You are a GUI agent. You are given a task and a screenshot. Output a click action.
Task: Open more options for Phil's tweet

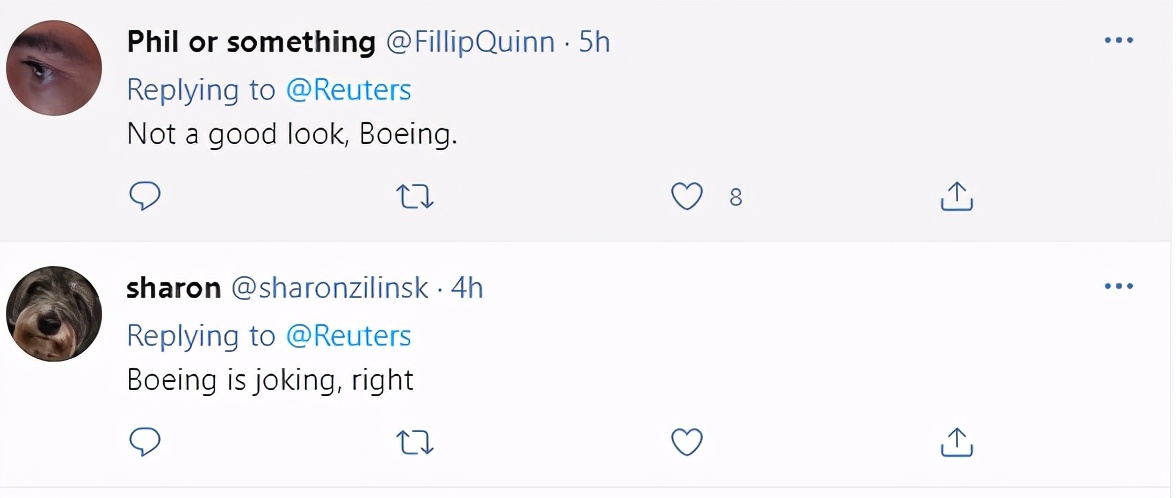(1119, 41)
